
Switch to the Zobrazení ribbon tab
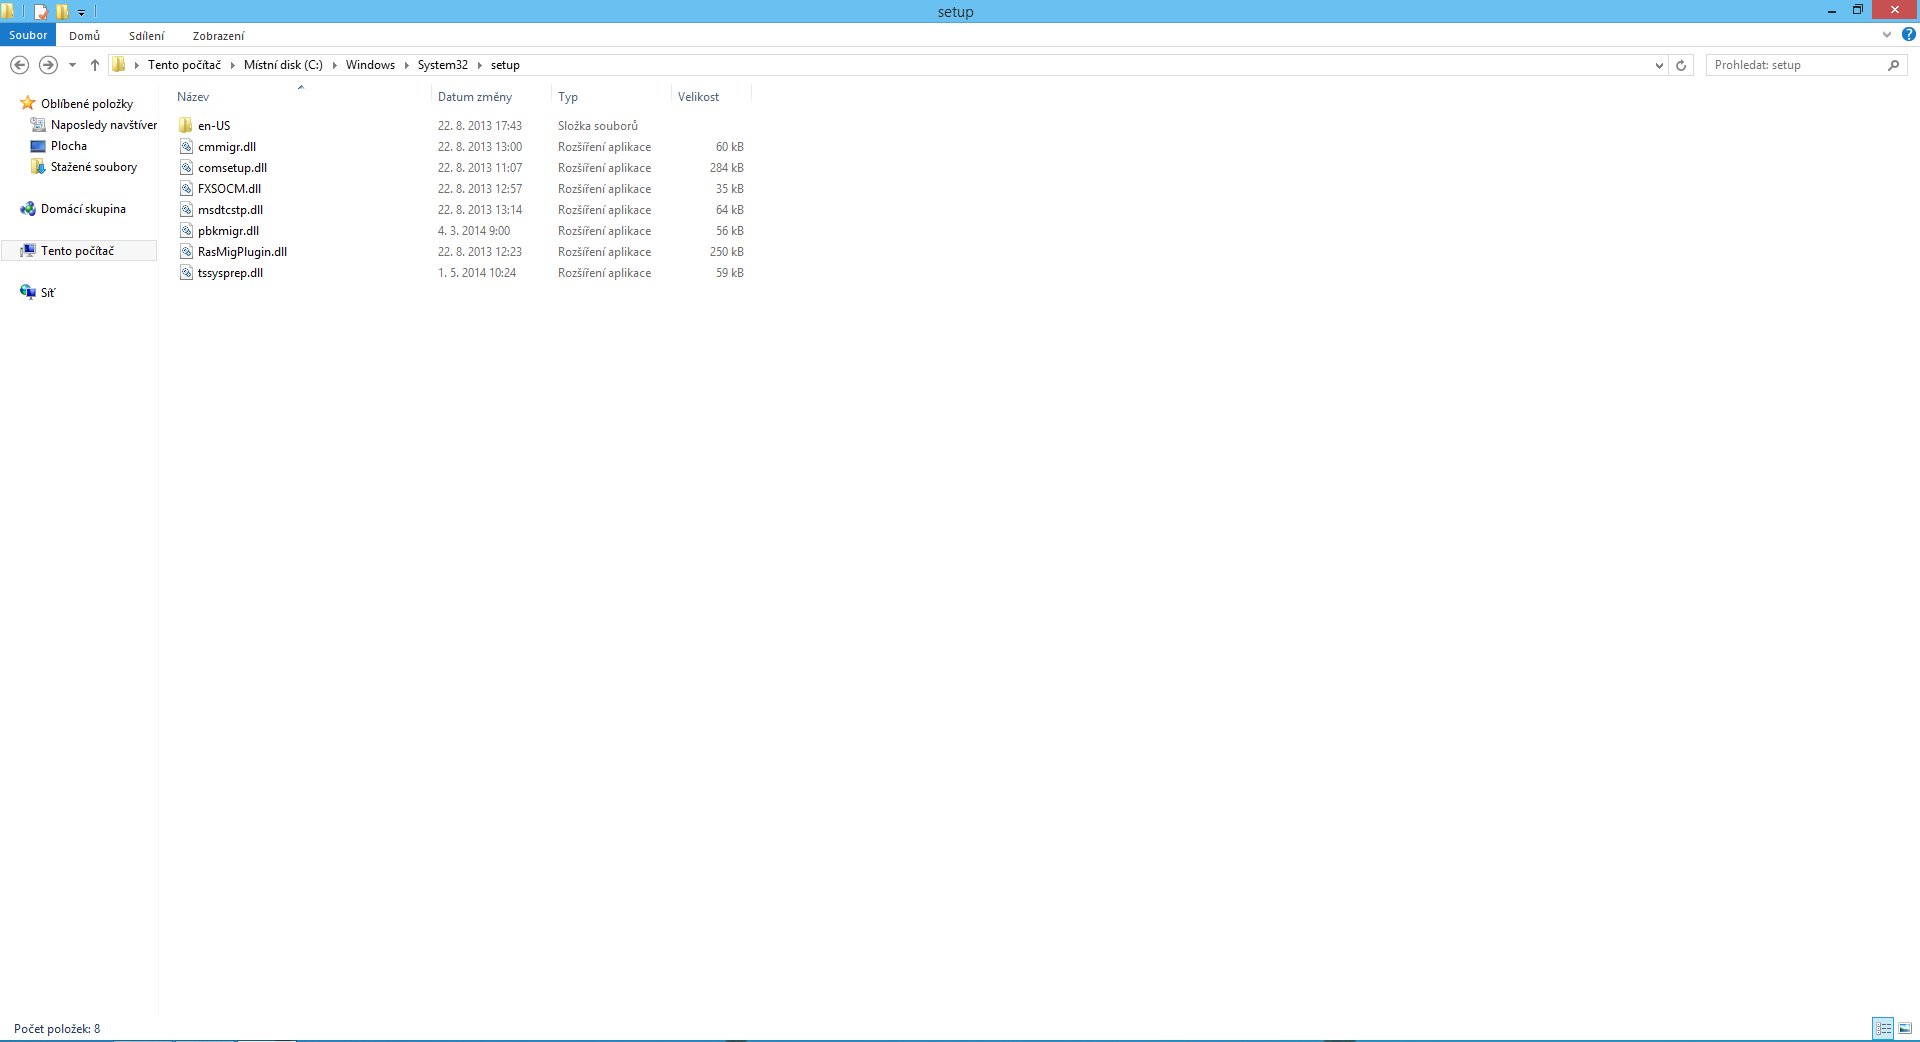pyautogui.click(x=218, y=35)
